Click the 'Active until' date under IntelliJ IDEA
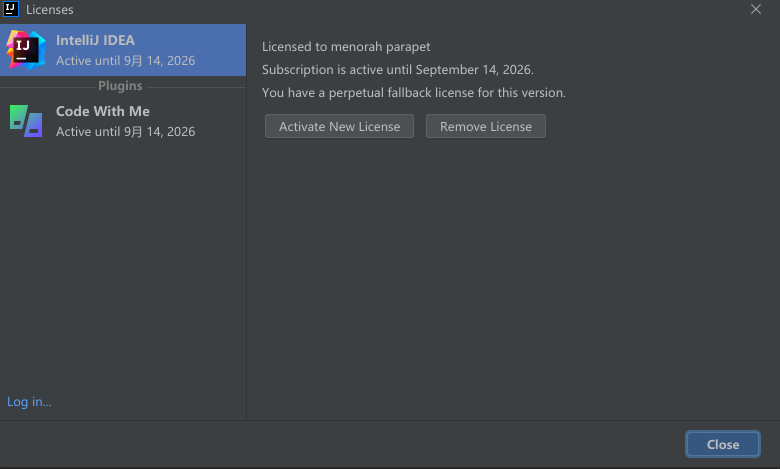 125,61
